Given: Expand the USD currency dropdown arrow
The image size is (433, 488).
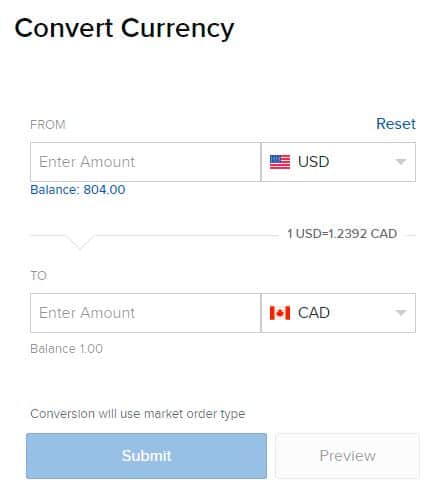Looking at the screenshot, I should (400, 162).
